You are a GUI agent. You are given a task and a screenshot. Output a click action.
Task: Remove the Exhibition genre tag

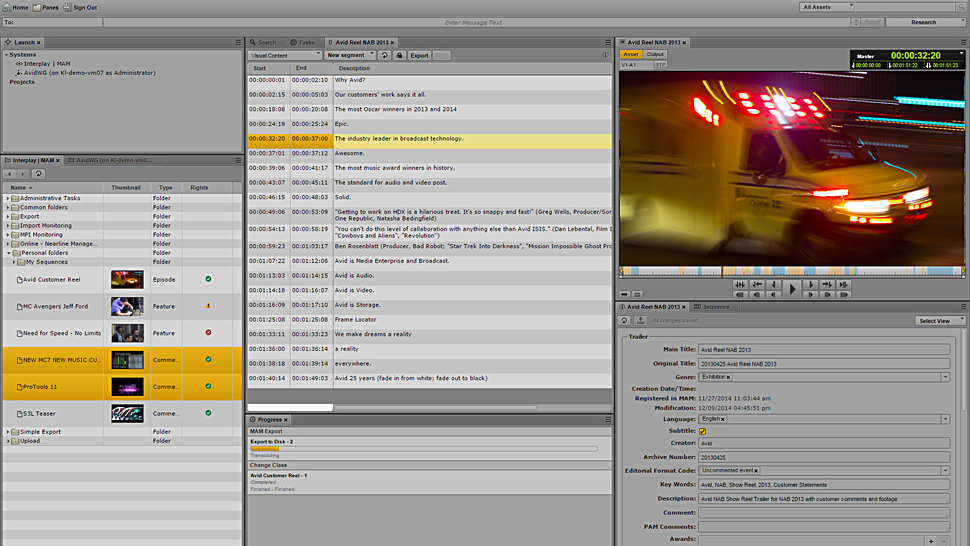click(x=729, y=377)
